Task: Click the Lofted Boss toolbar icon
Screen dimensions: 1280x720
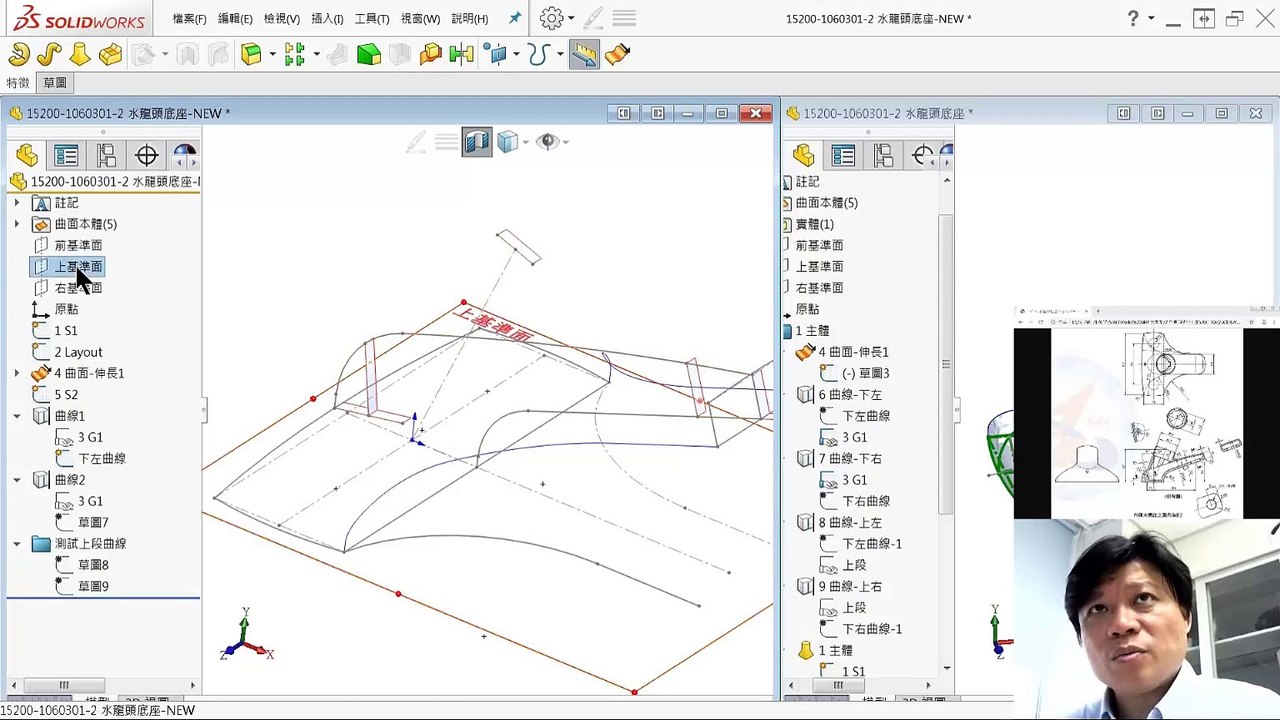Action: [x=80, y=54]
